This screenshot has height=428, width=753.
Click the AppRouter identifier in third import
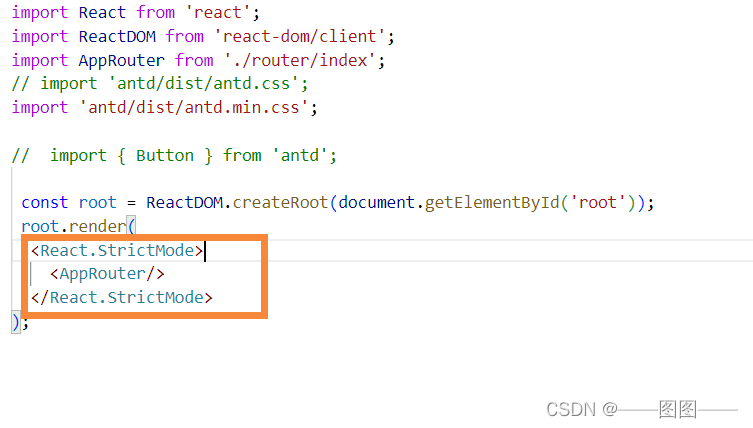pos(121,61)
